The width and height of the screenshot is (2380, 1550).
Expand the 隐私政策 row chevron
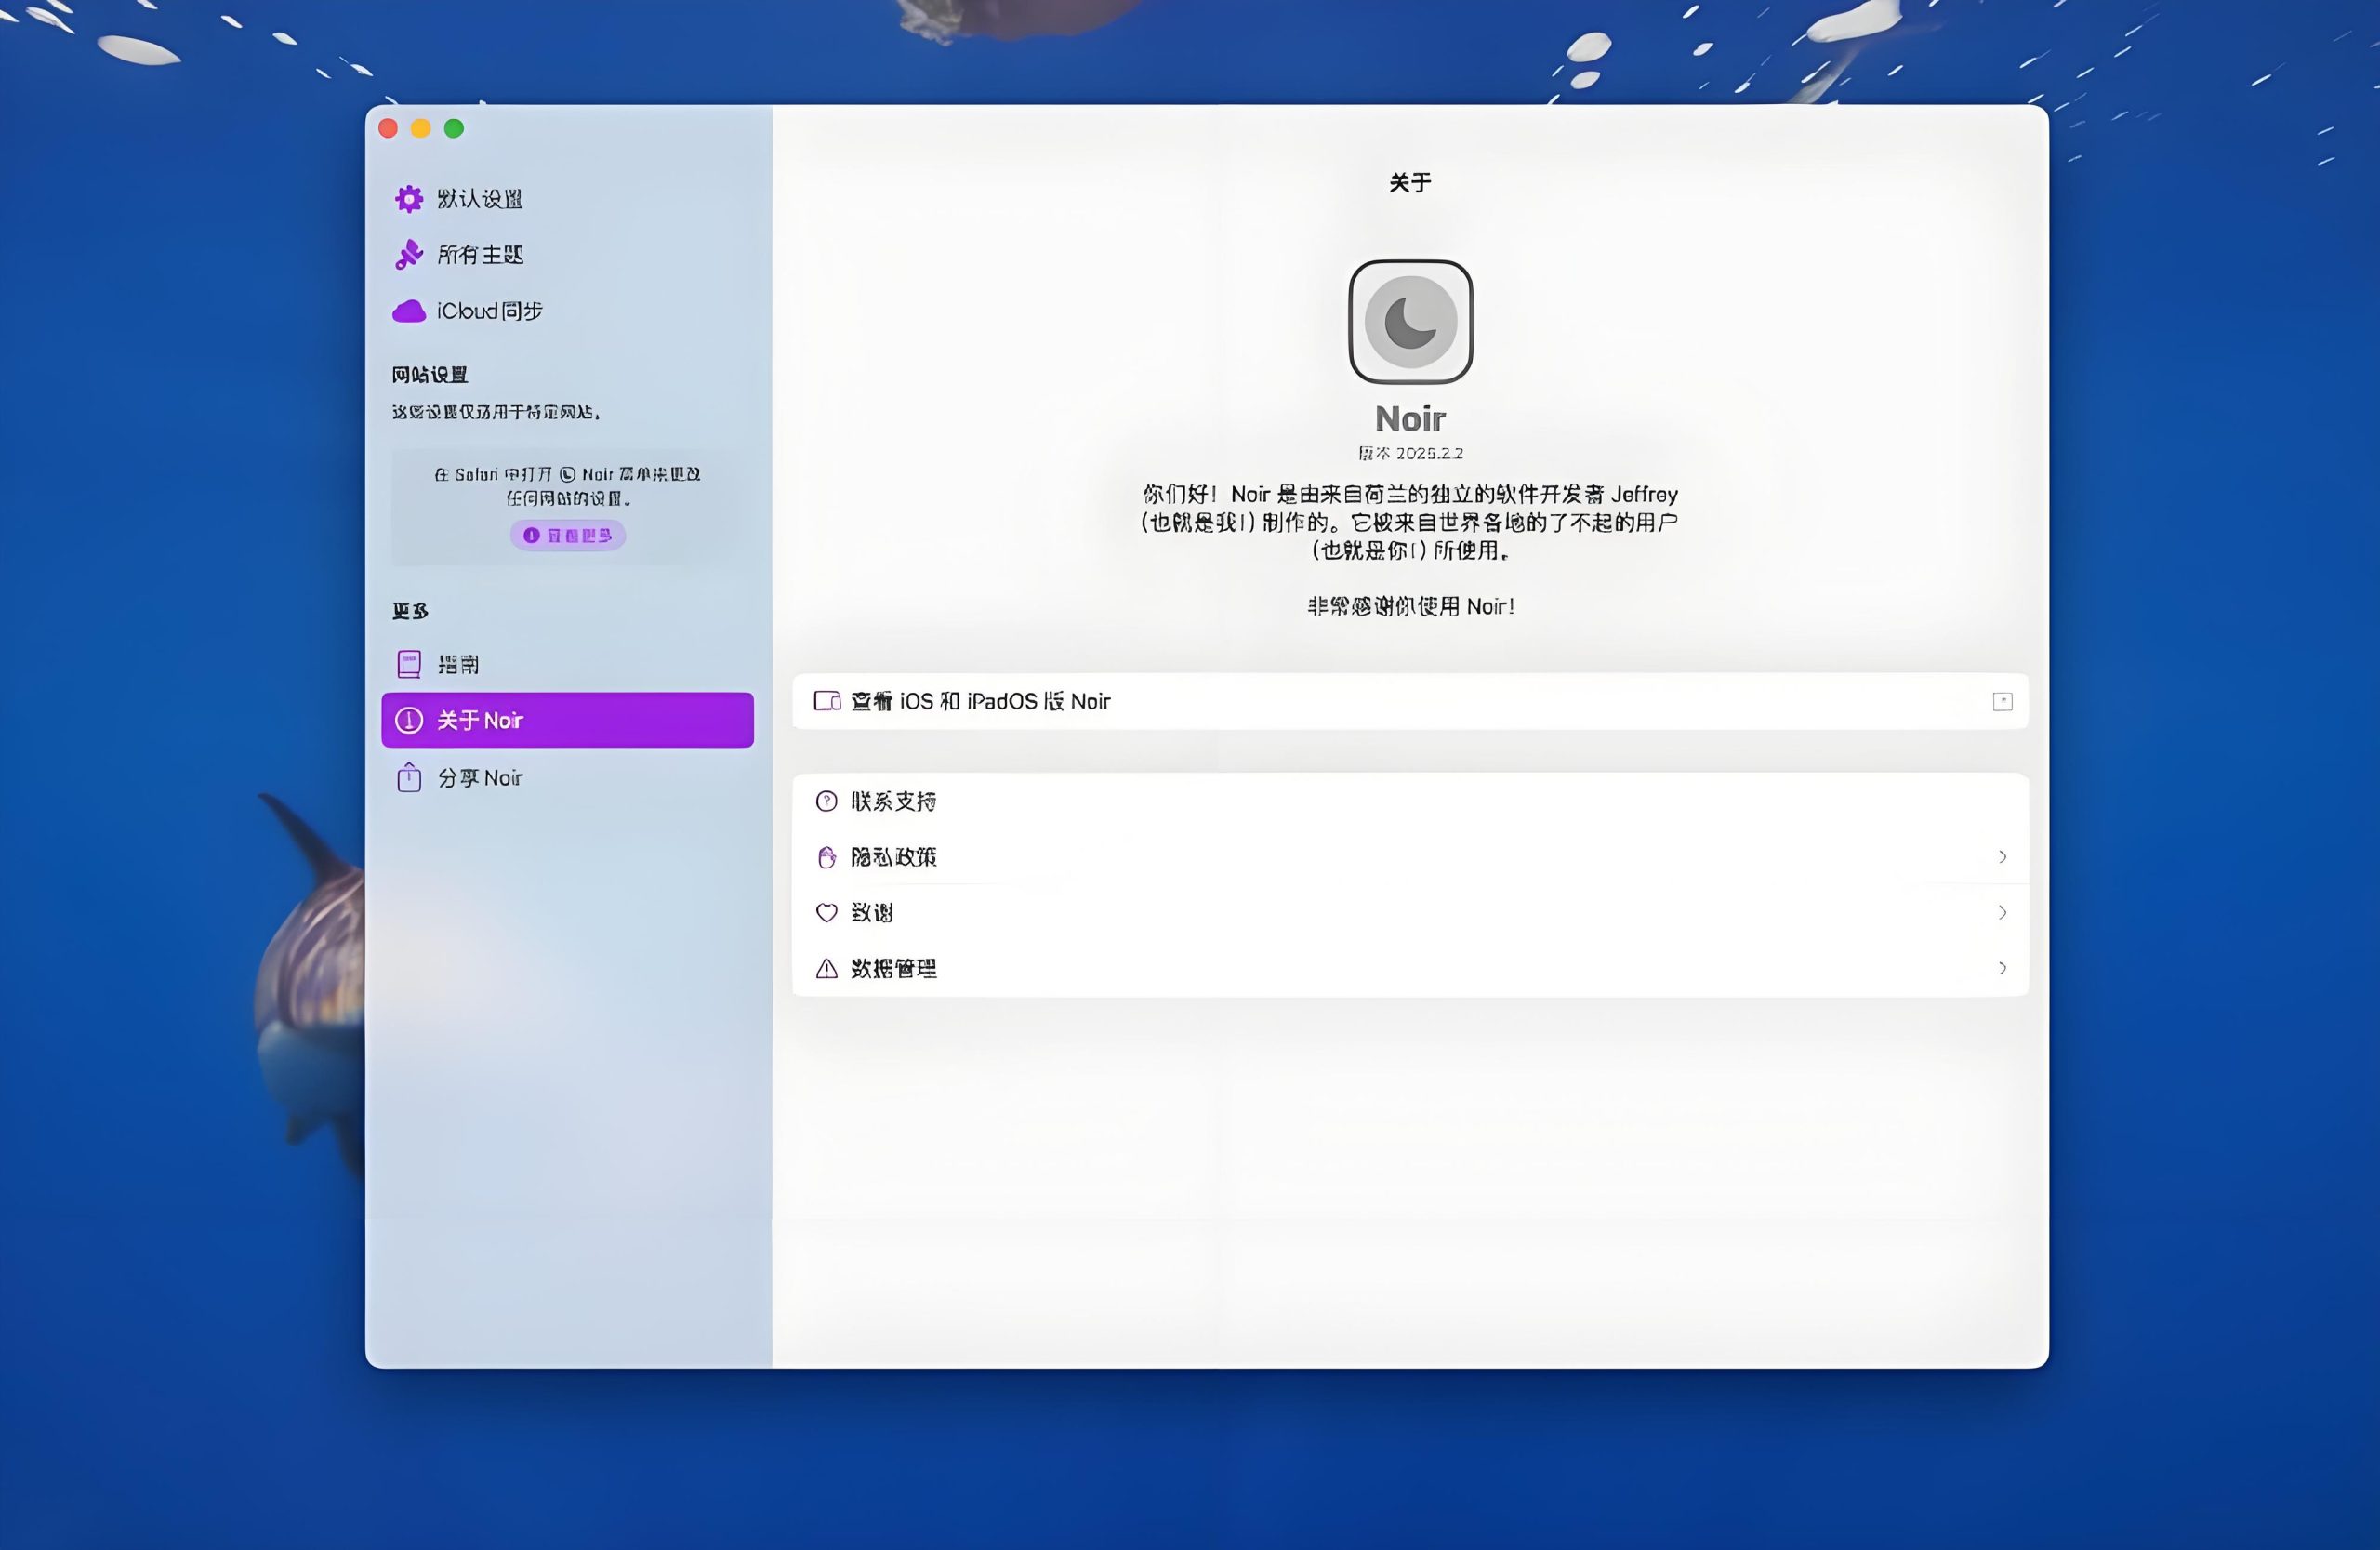pos(2002,857)
